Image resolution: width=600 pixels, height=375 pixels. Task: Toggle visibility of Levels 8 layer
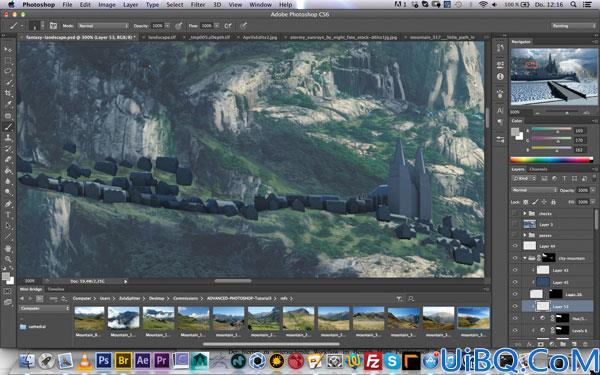click(515, 330)
